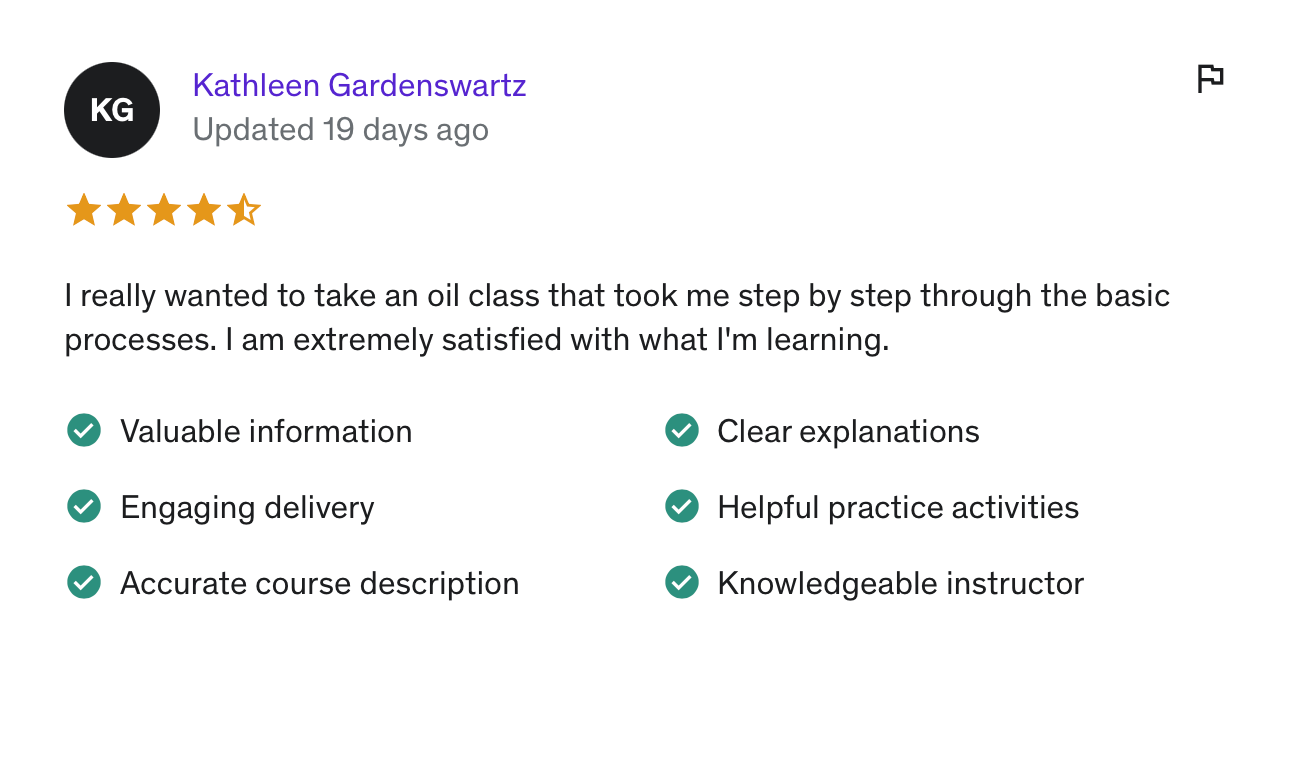Click the checkmark beside Valuable information

click(x=84, y=431)
